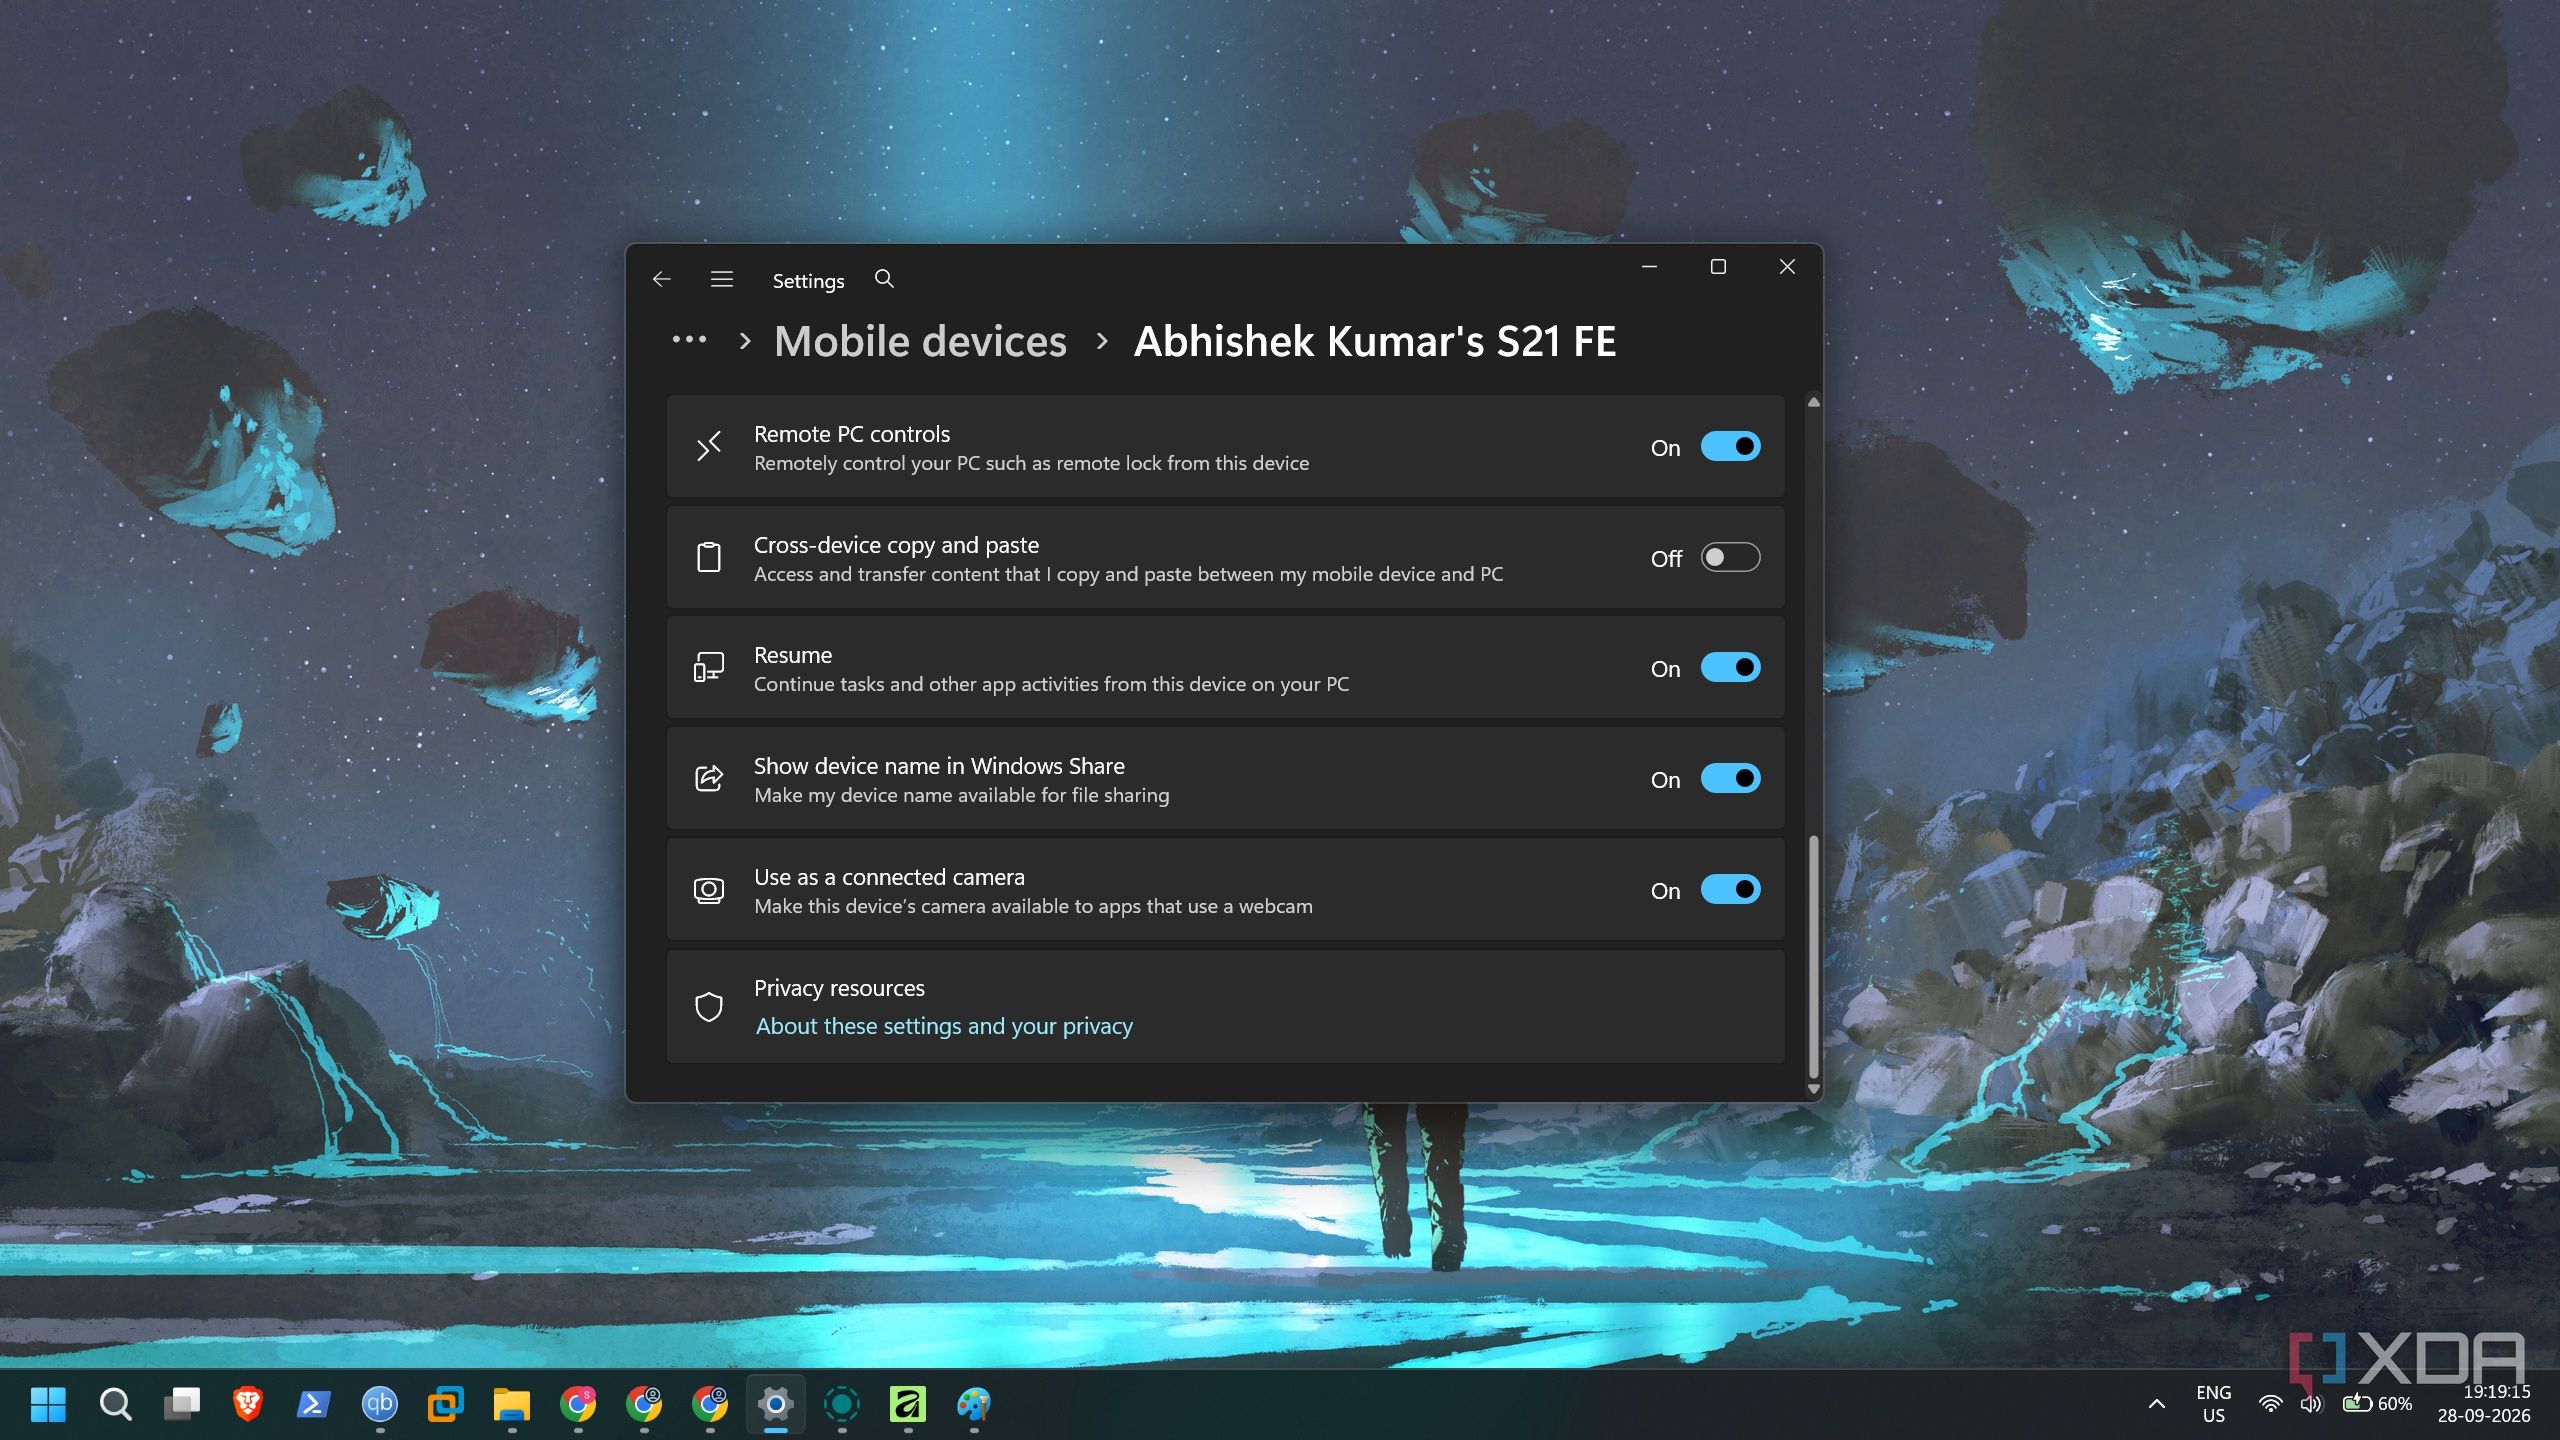Image resolution: width=2560 pixels, height=1440 pixels.
Task: Open Paint from the taskbar
Action: click(x=973, y=1404)
